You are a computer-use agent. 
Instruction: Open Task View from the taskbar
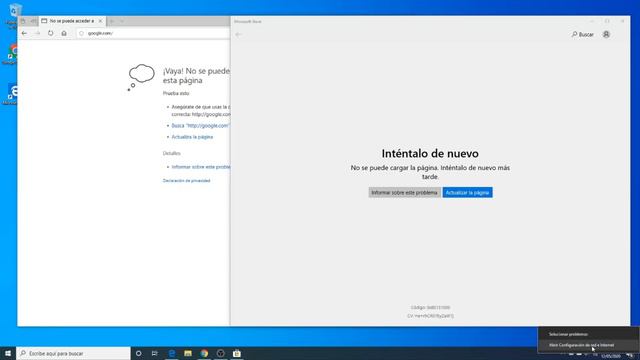(155, 353)
